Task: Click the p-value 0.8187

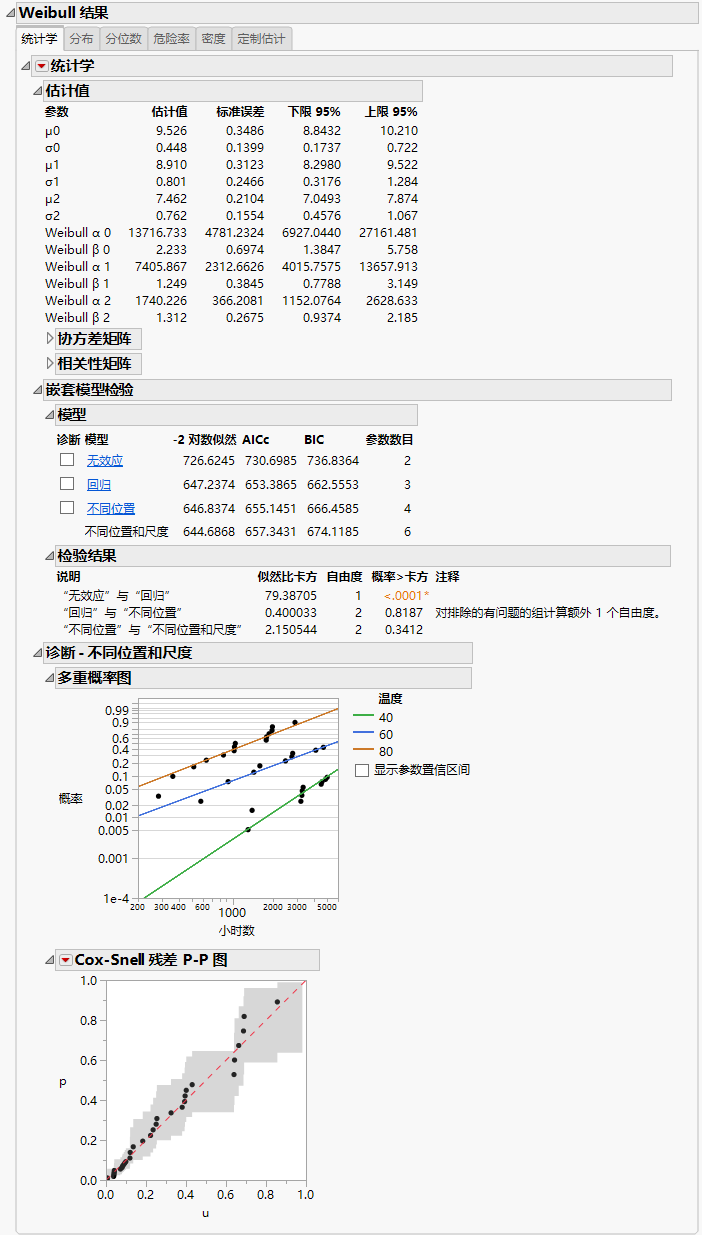Action: coord(404,612)
